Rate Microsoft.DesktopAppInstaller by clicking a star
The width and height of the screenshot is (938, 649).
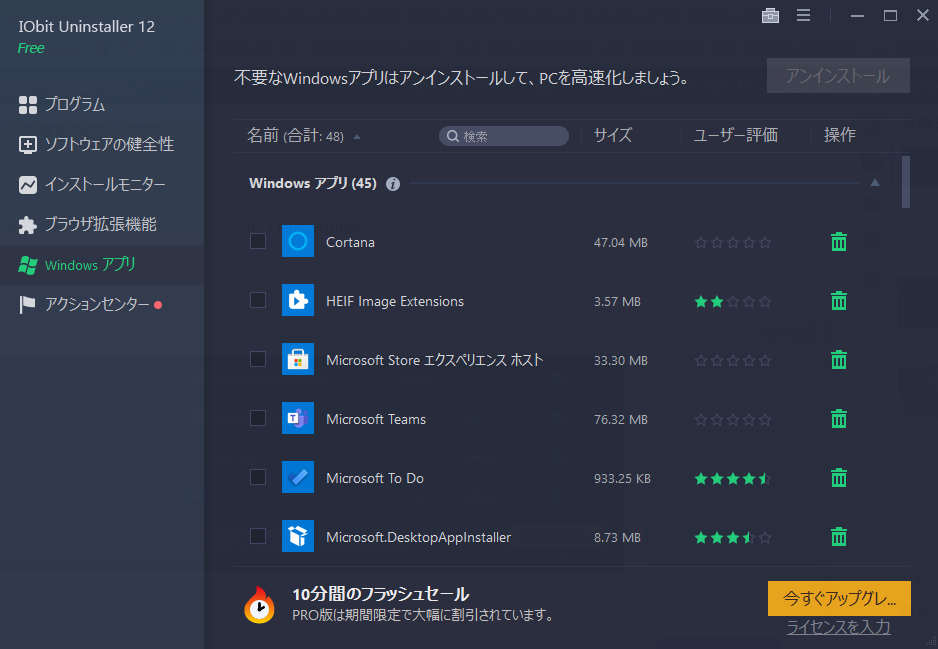[x=733, y=536]
